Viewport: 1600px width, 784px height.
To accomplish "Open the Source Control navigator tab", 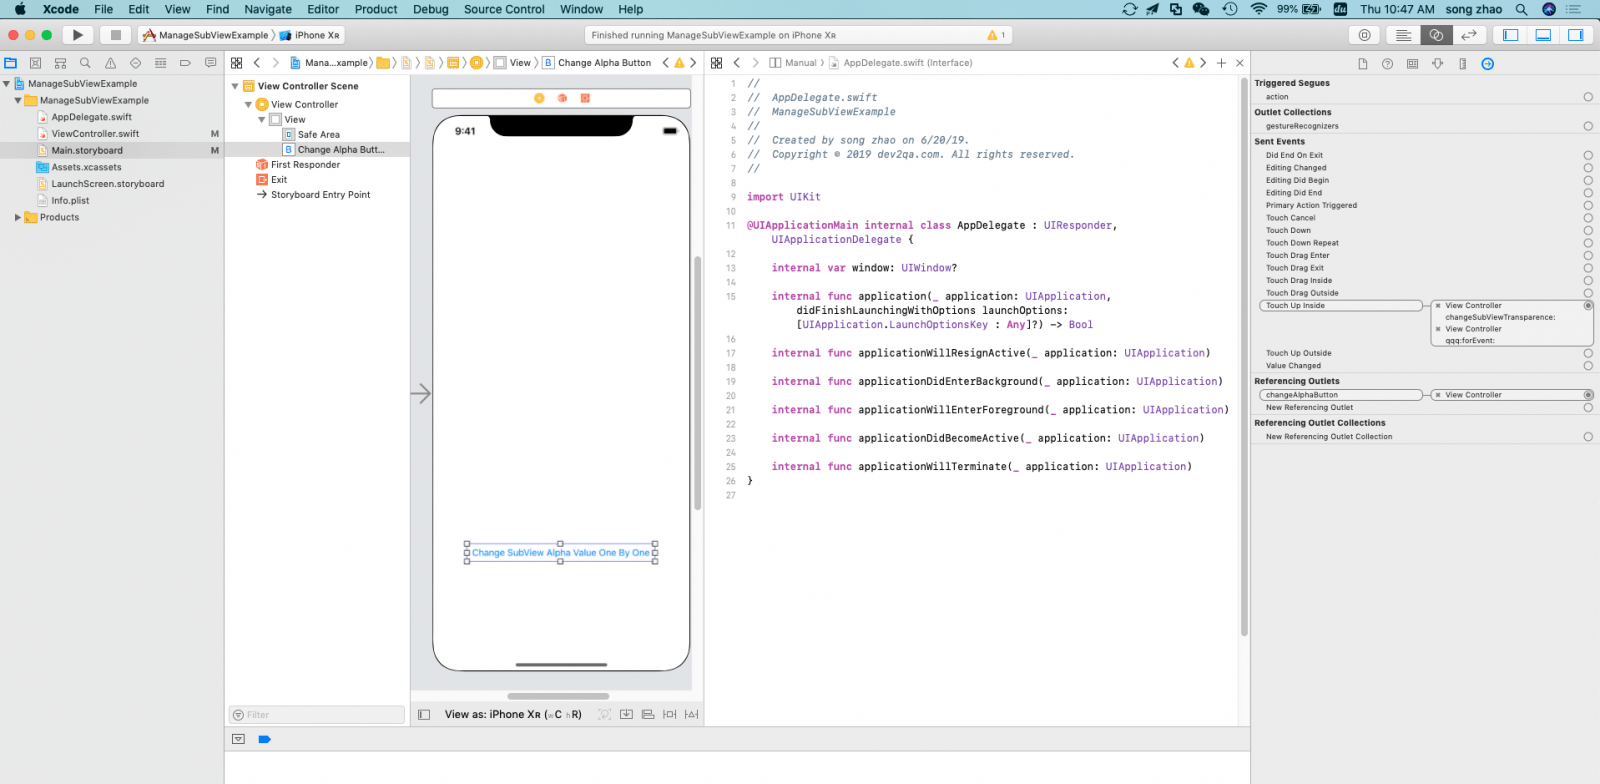I will coord(35,63).
